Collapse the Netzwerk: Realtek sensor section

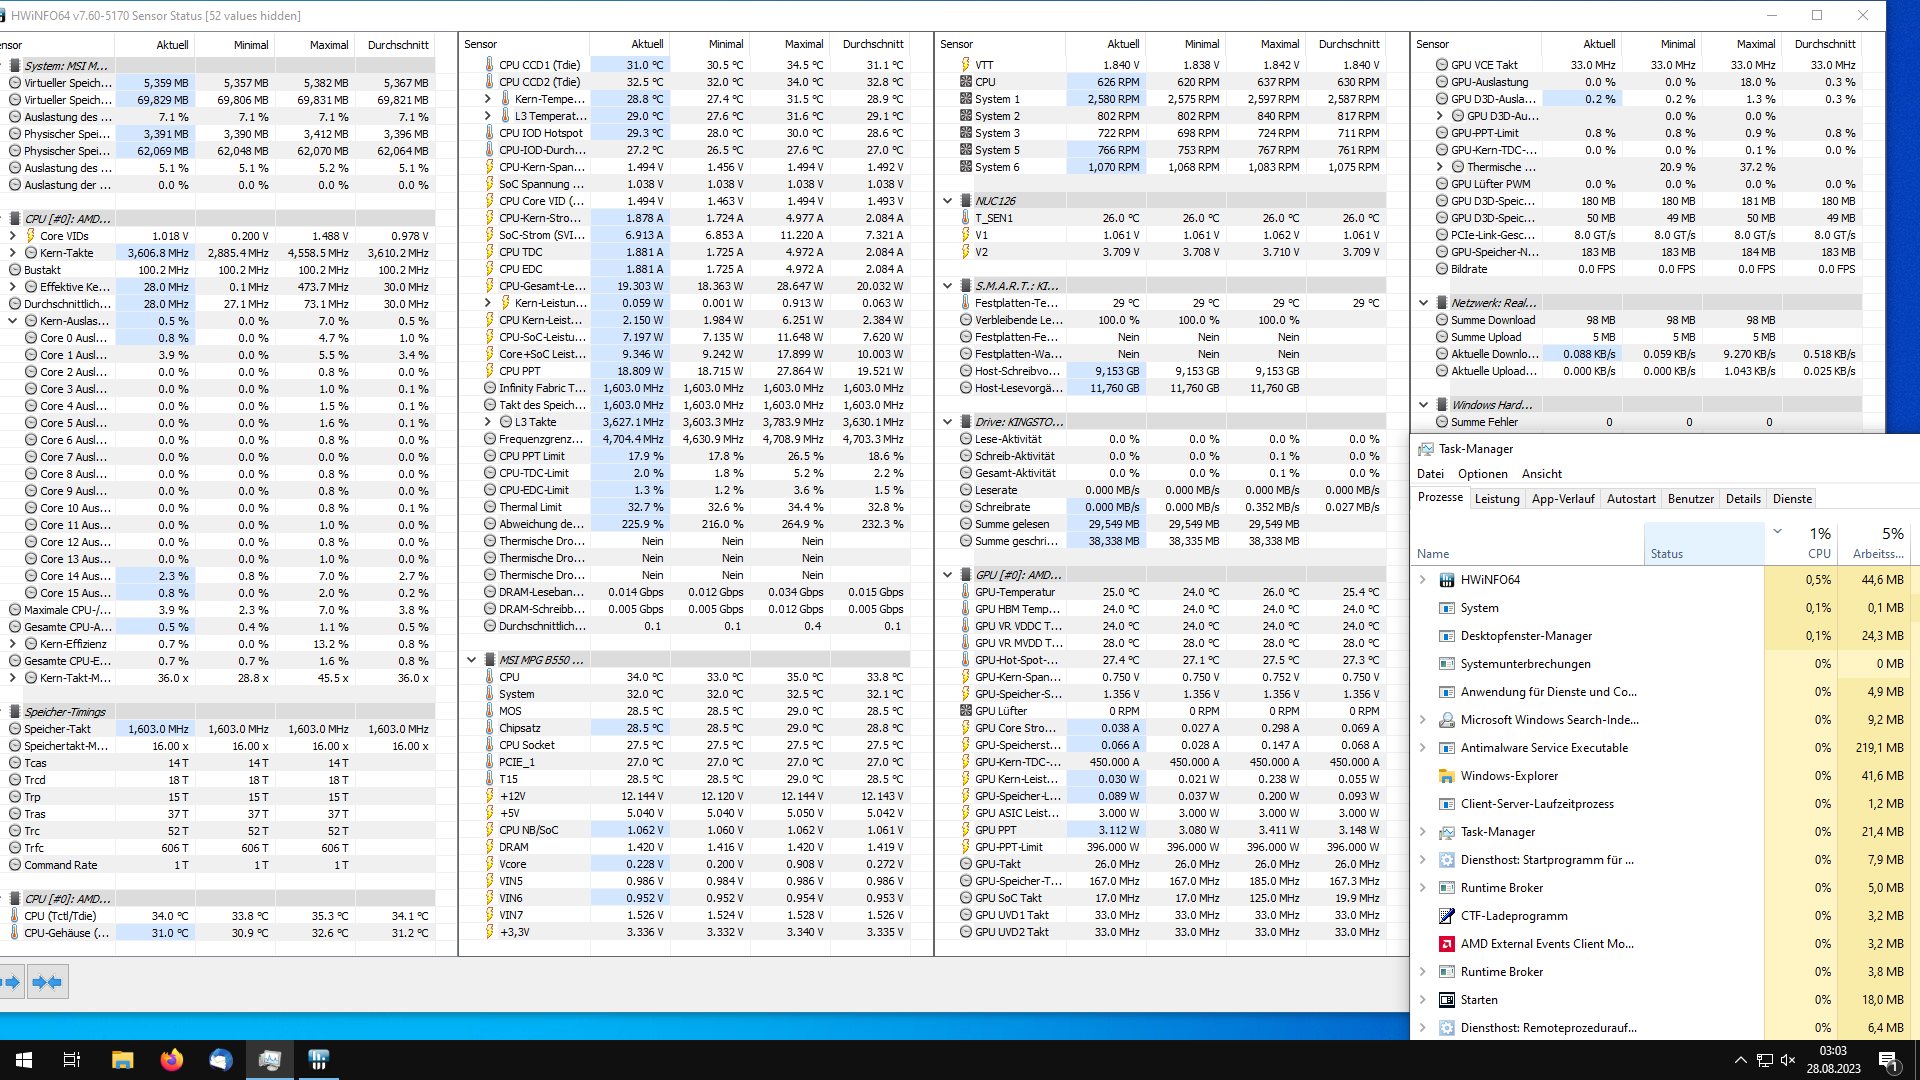1424,302
